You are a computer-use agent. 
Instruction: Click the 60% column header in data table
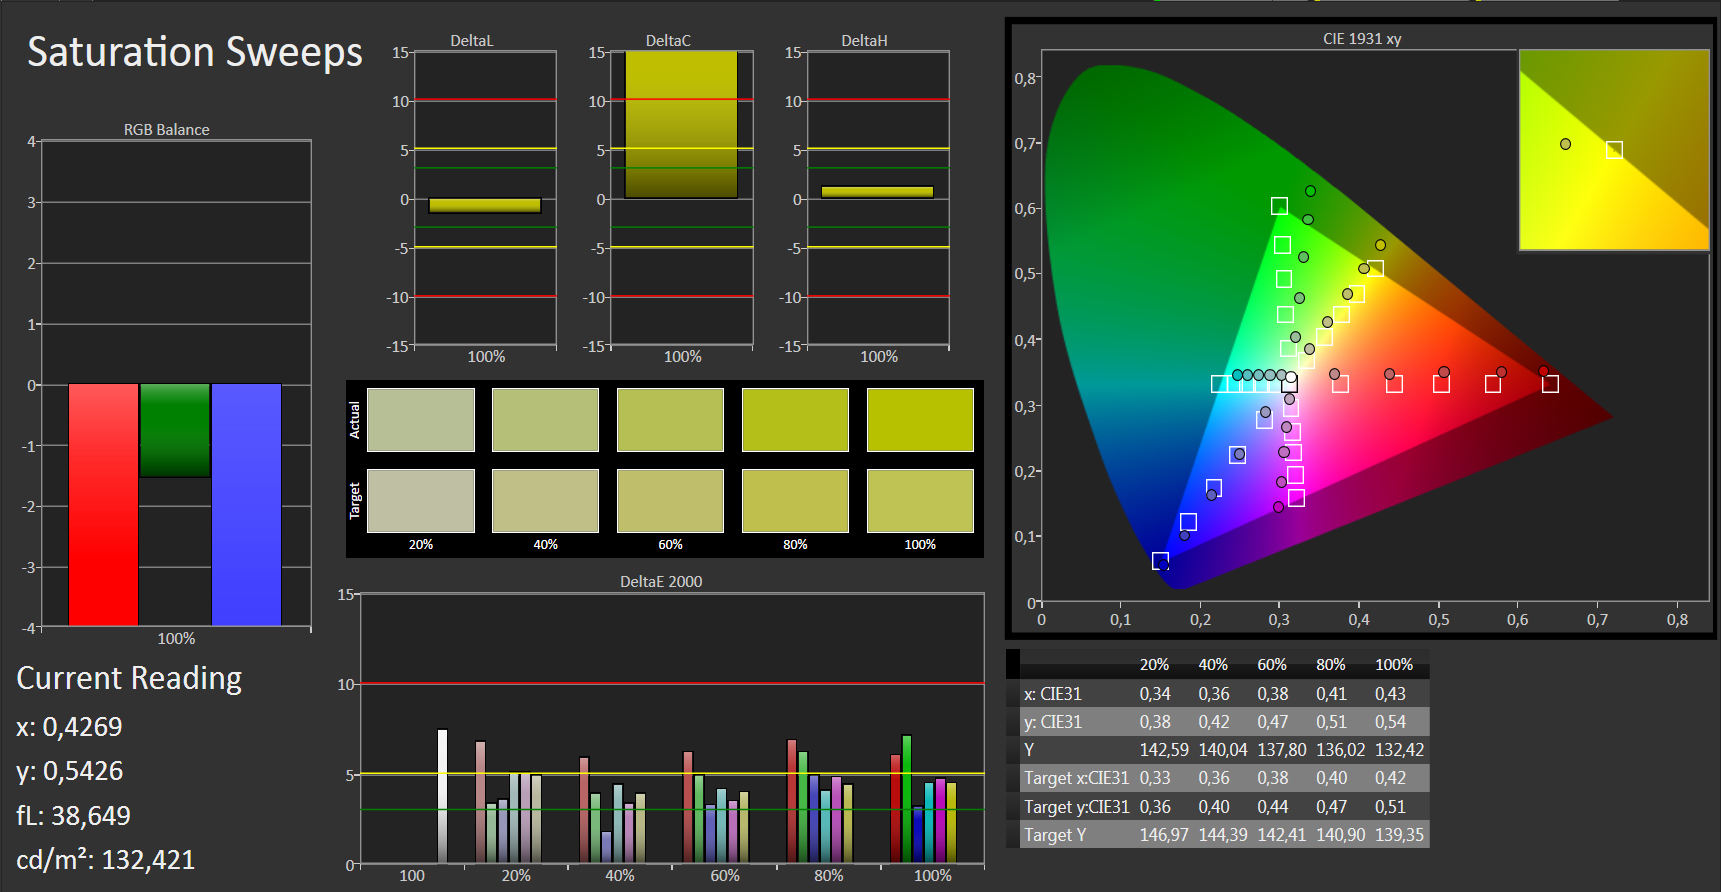click(1272, 665)
